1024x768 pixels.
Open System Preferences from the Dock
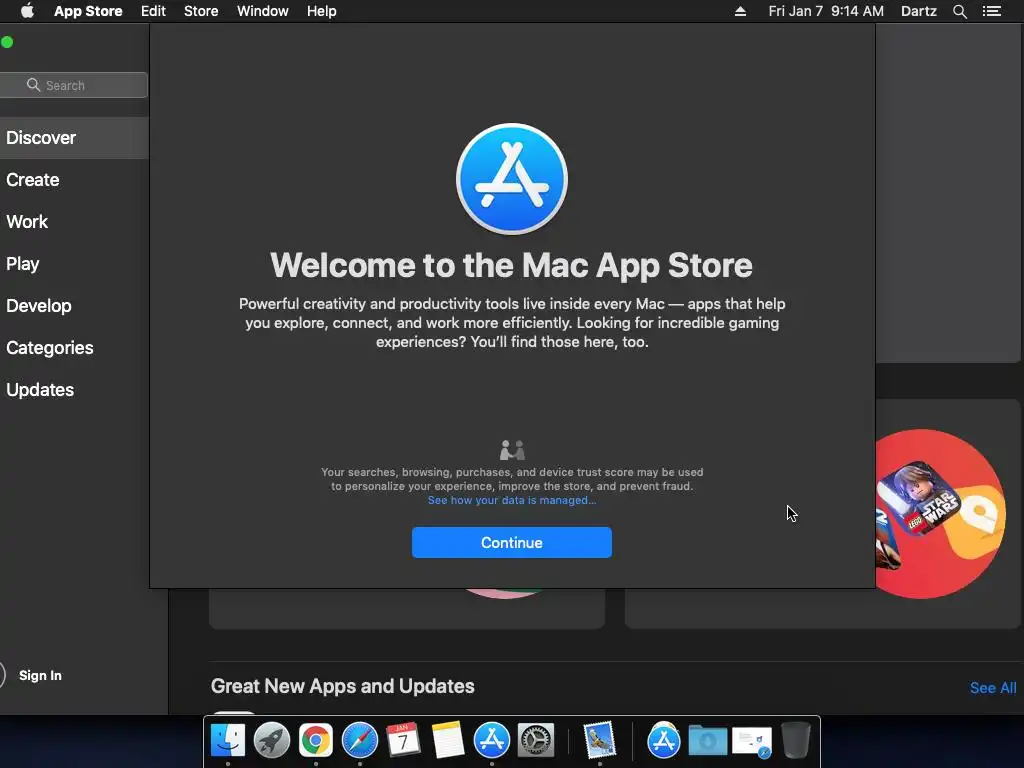(x=536, y=741)
